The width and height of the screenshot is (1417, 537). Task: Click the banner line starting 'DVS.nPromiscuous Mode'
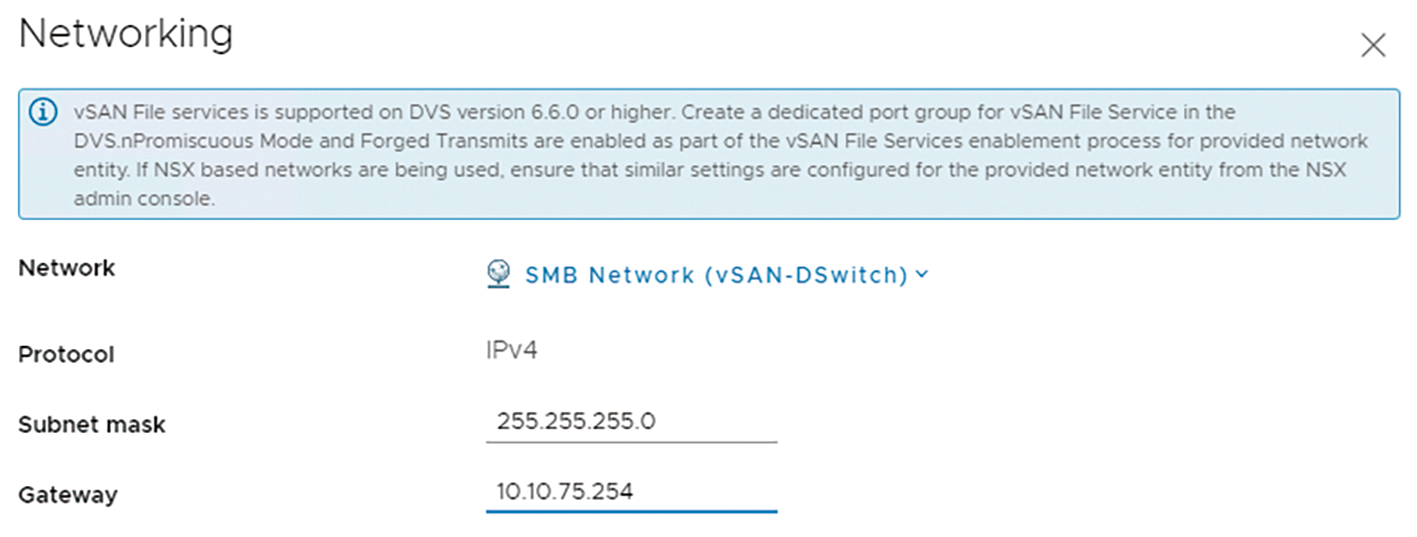pos(720,141)
